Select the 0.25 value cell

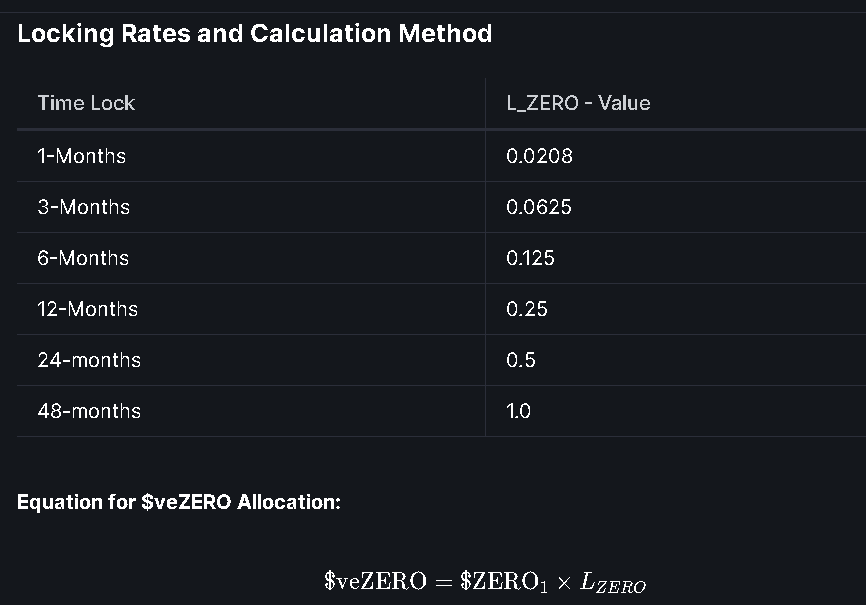[527, 309]
